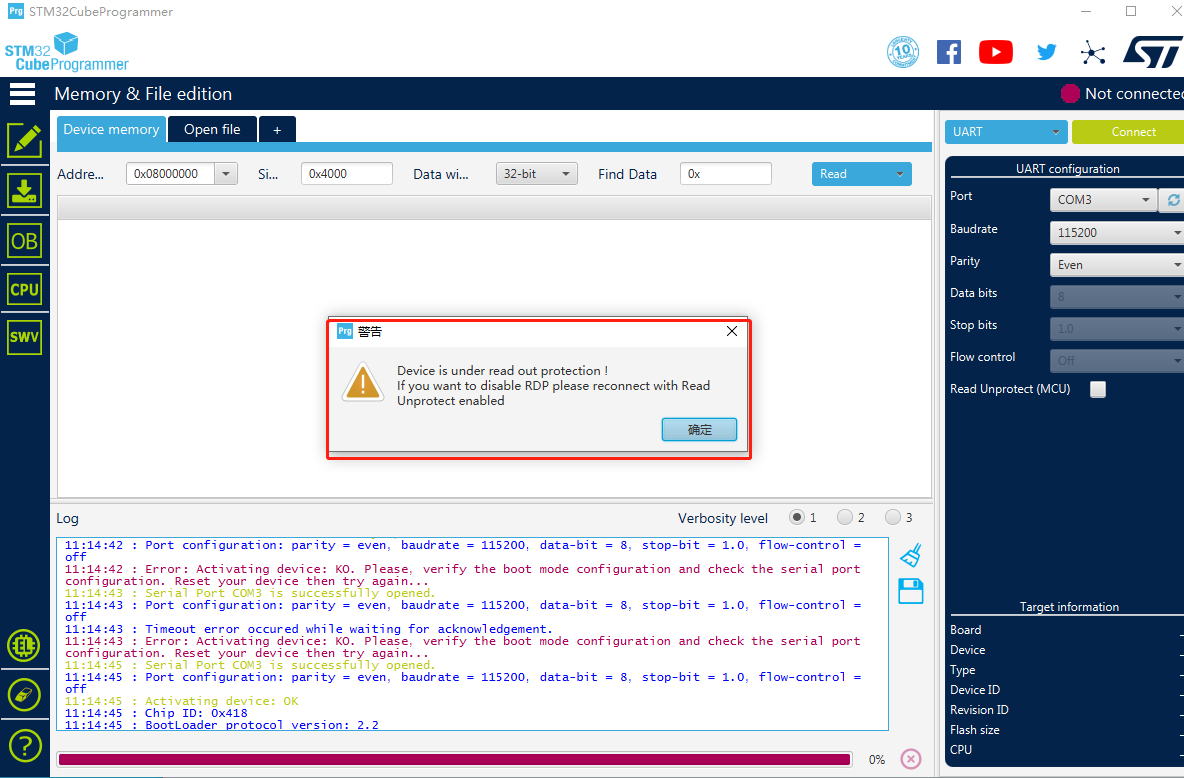Click the STM32CubeProgrammer logo
Viewport: 1184px width, 778px height.
[66, 52]
